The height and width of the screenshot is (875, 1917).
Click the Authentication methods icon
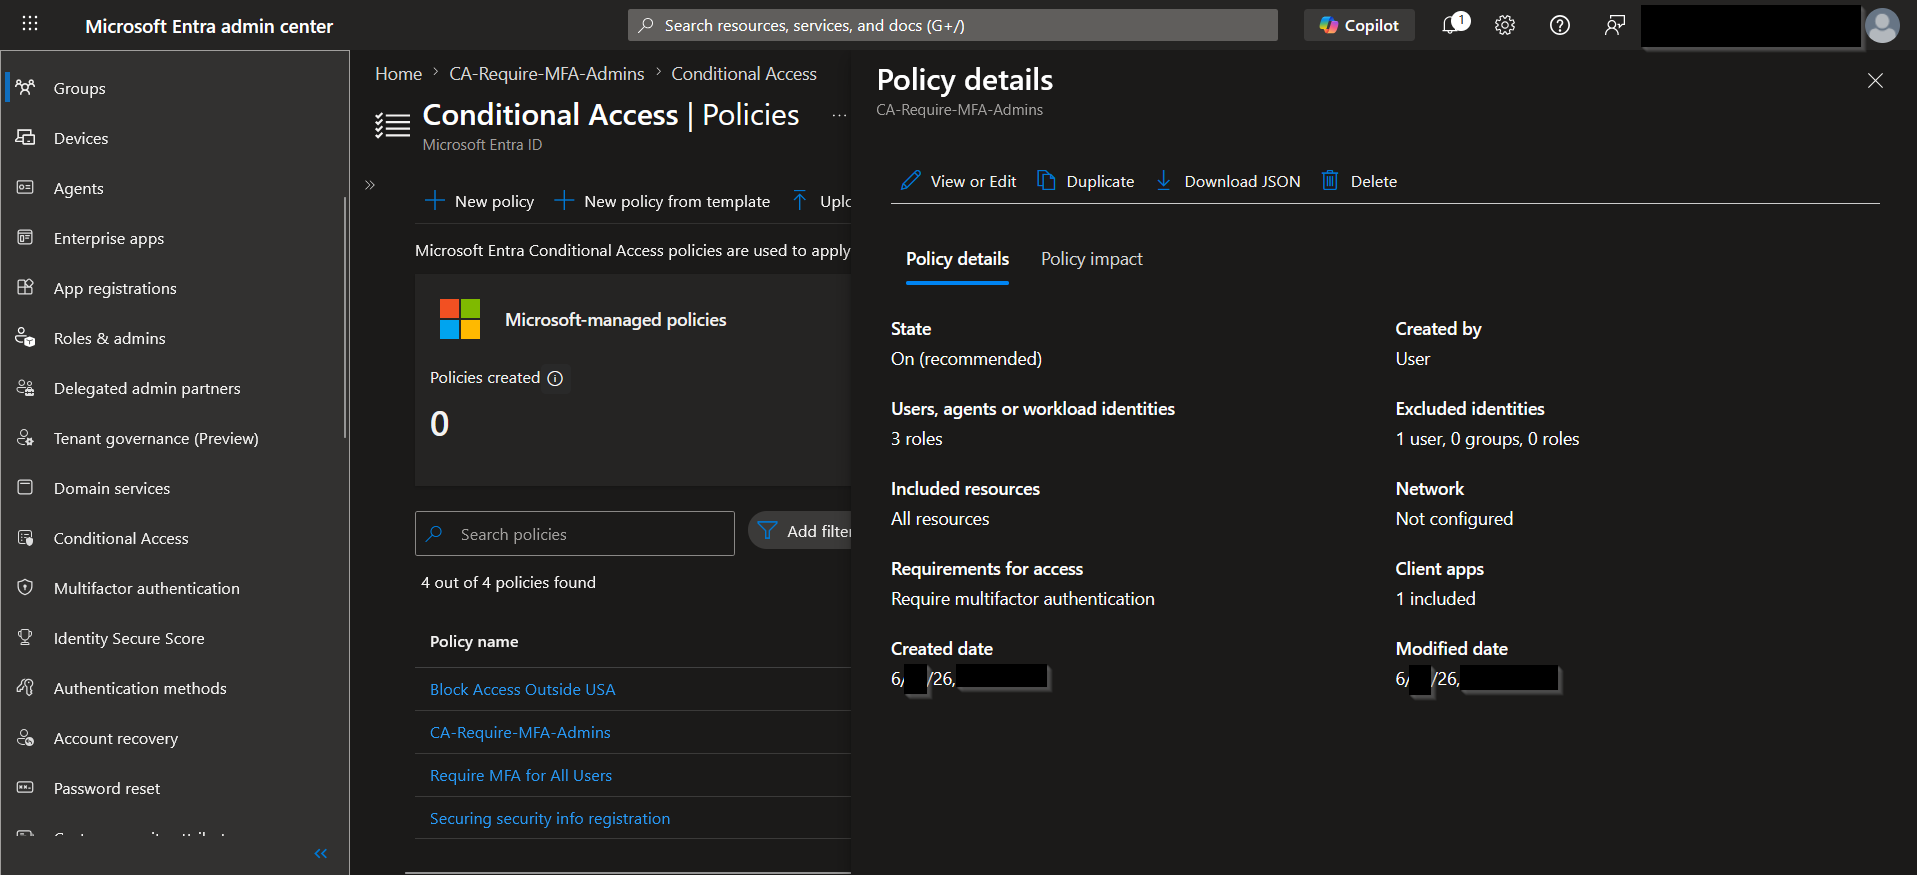[x=26, y=687]
